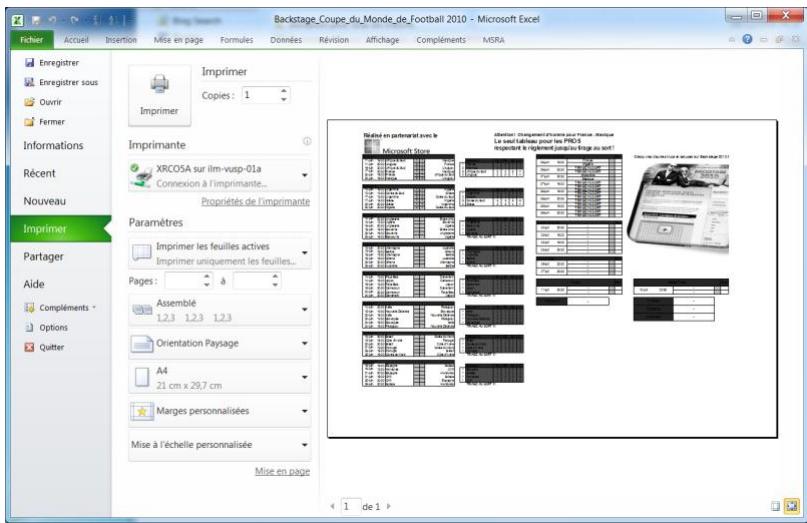Viewport: 807px width, 523px height.
Task: Click the blue help question mark icon
Action: click(x=747, y=39)
